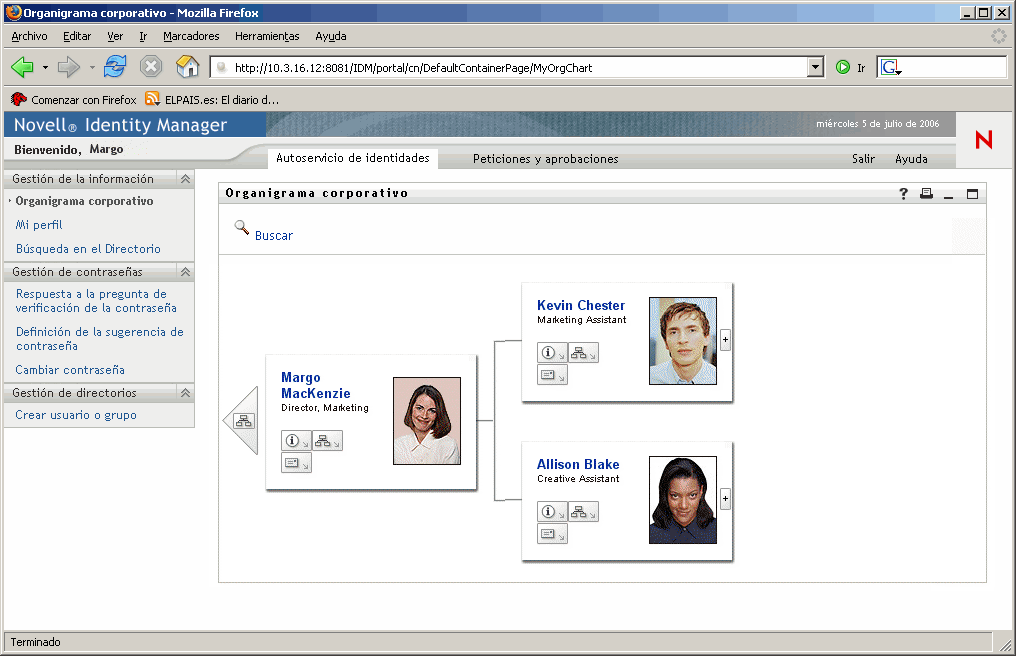This screenshot has height=656, width=1016.
Task: Click the Buscar link
Action: [273, 236]
